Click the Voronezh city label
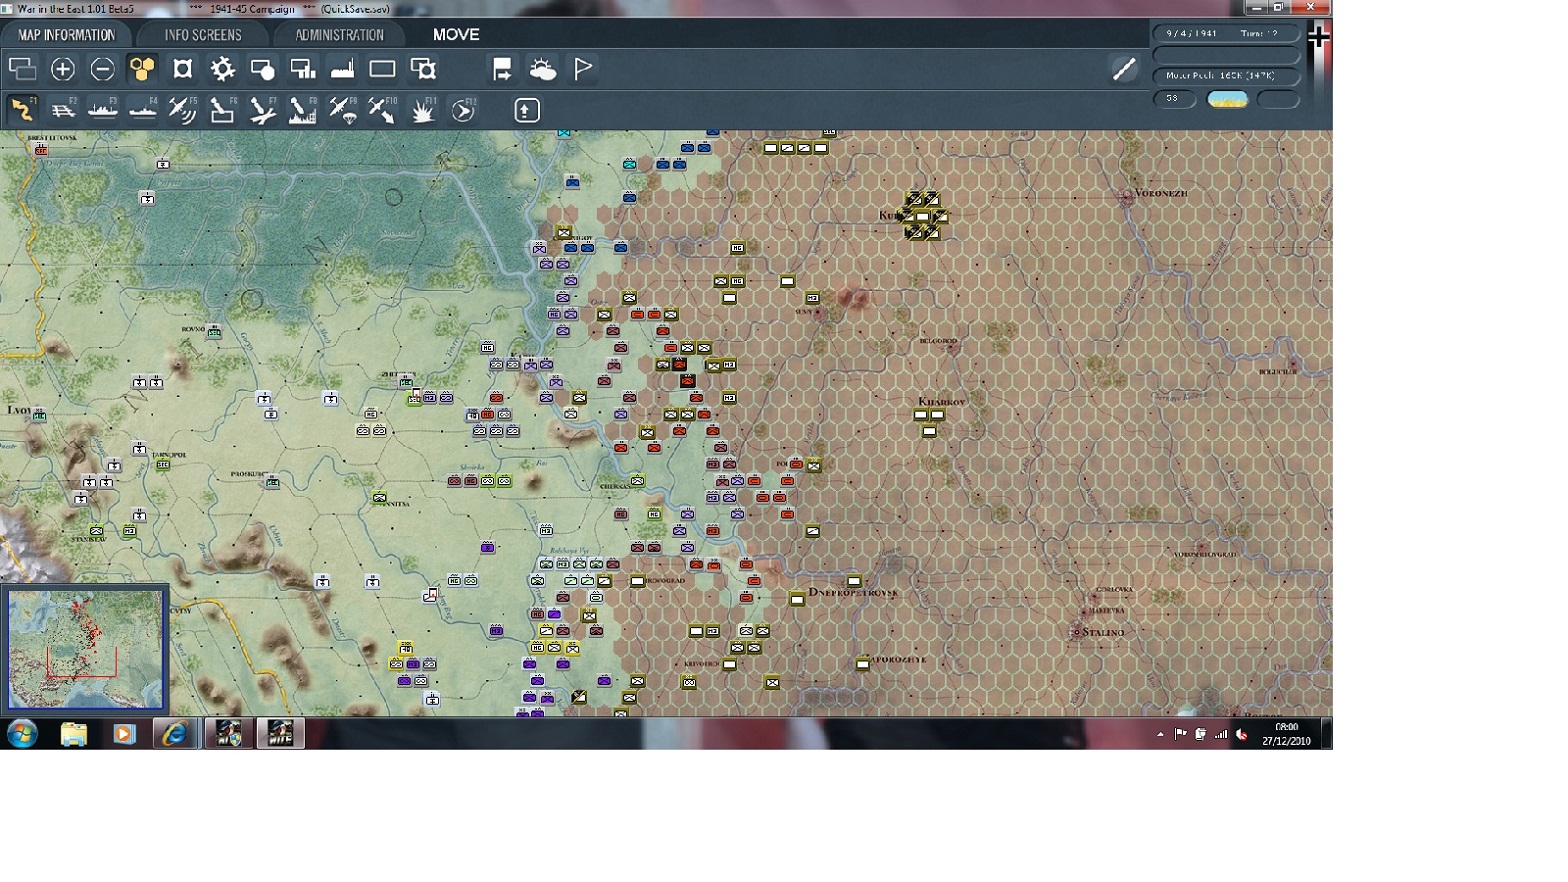 pos(1161,193)
